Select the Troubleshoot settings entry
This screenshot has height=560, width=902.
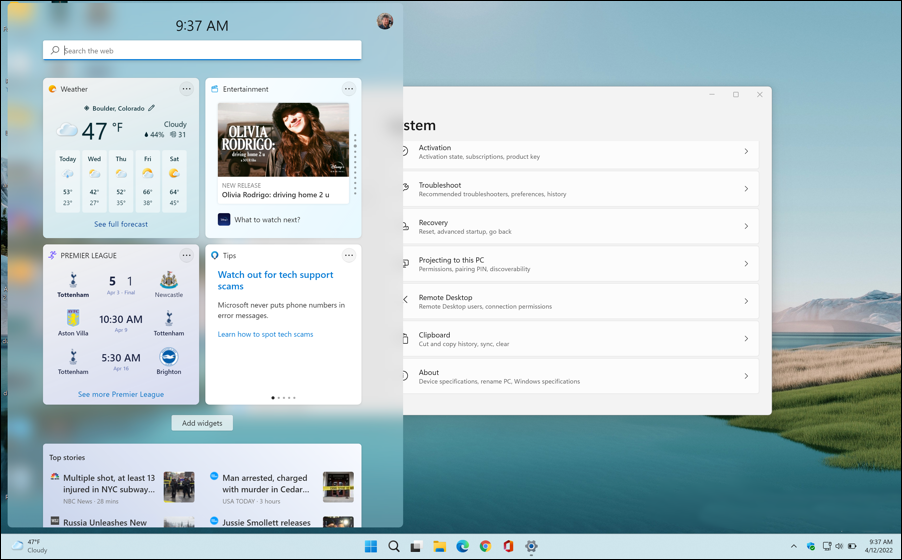click(580, 189)
